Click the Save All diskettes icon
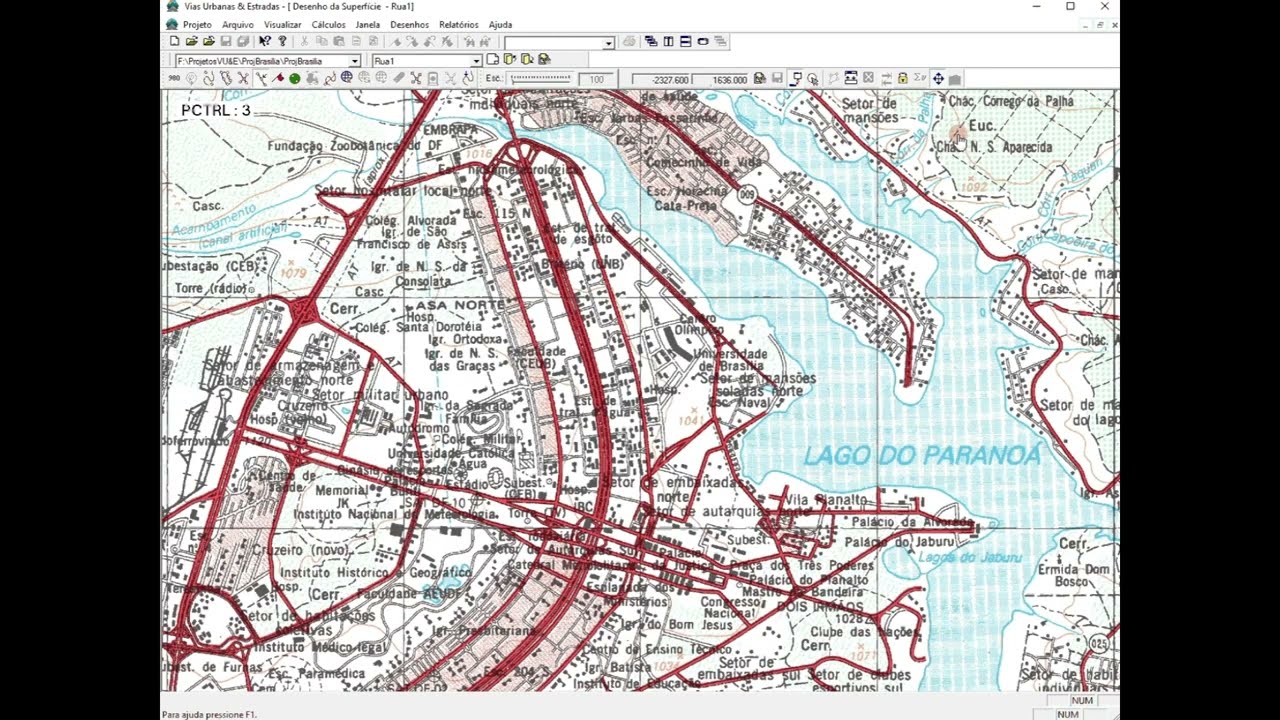1280x720 pixels. point(243,41)
